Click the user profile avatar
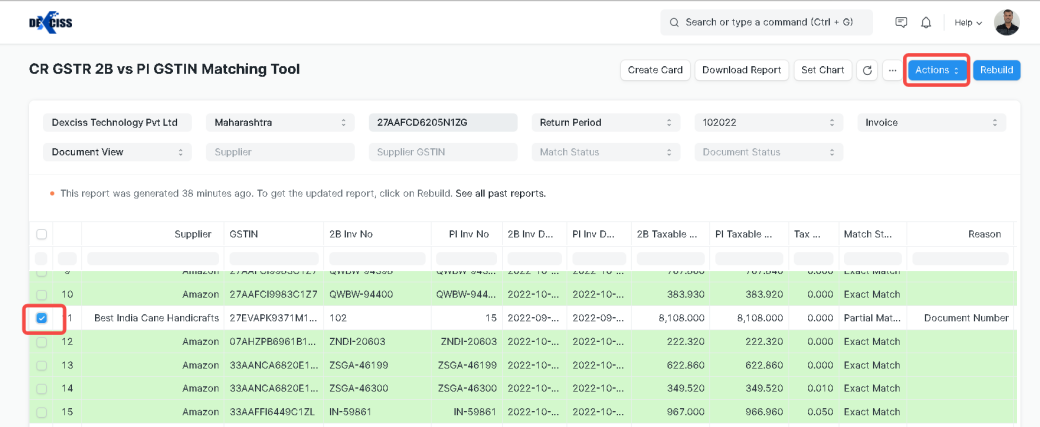Screen dimensions: 1040x427 [1007, 22]
